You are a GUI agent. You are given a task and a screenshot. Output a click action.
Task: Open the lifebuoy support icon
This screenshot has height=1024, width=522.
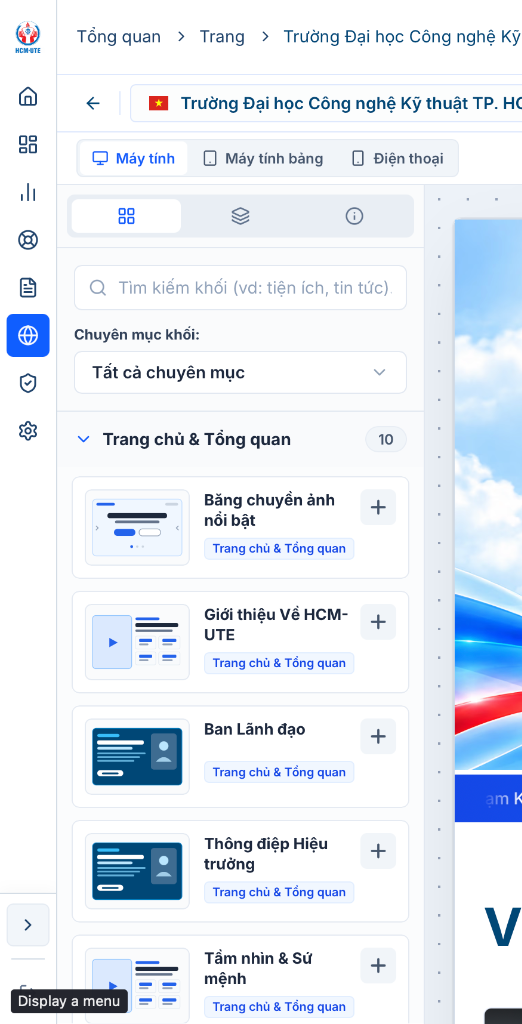click(x=28, y=240)
